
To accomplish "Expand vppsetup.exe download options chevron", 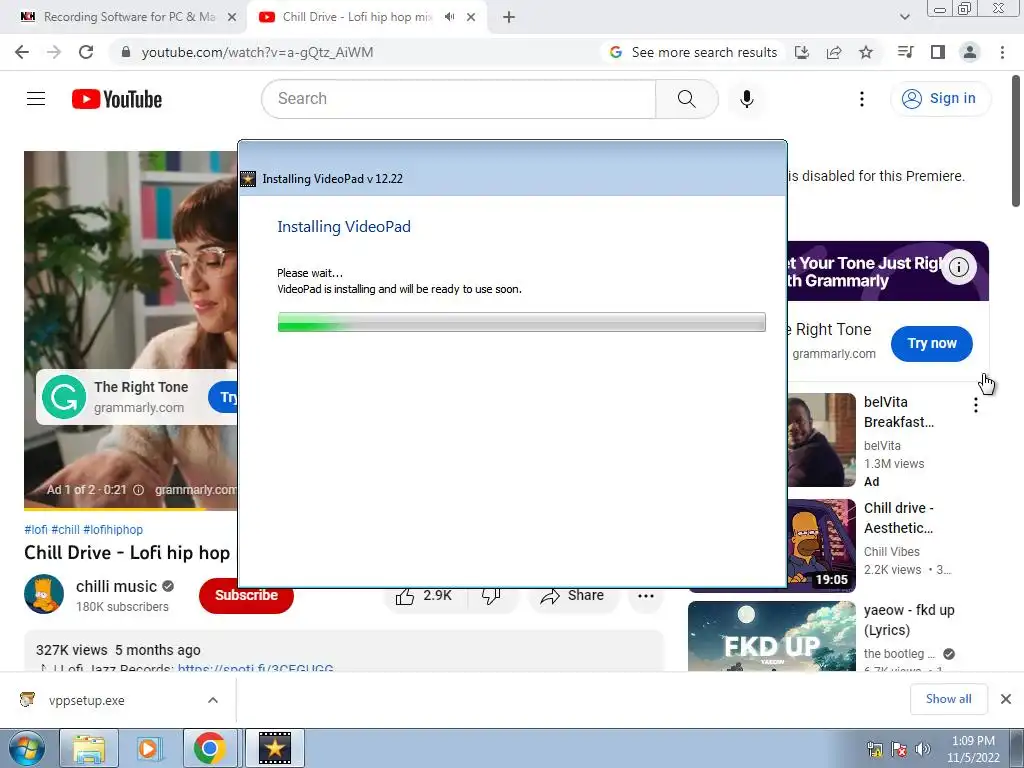I will 213,700.
